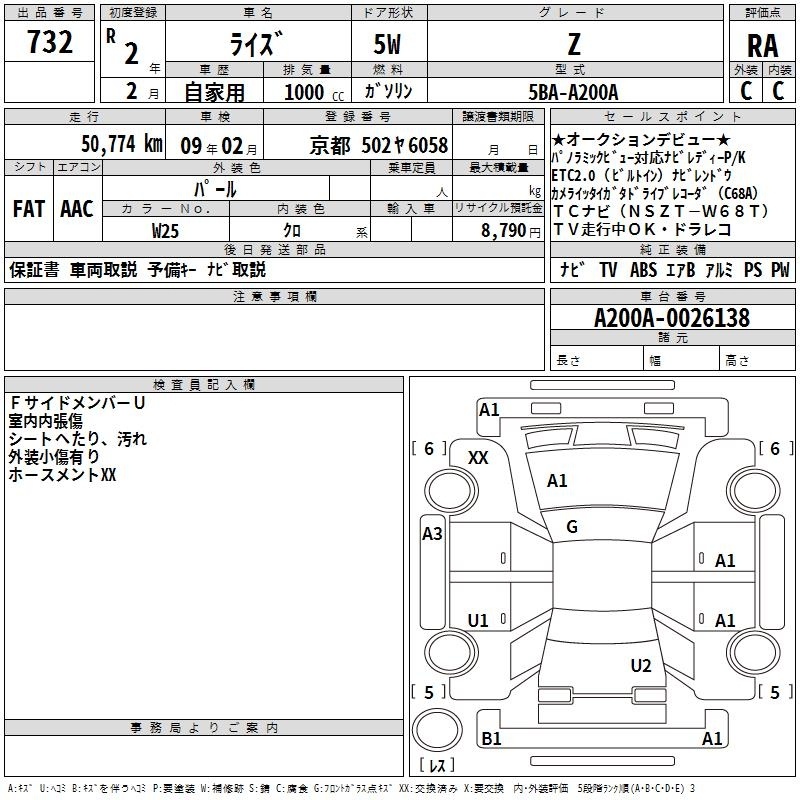Select the color number W25 field
800x800 pixels.
[165, 229]
